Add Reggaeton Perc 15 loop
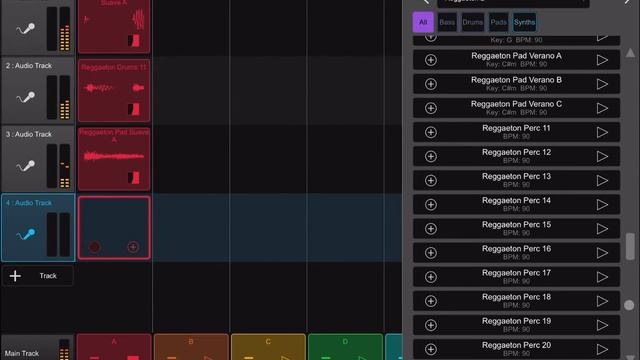Screen dimensions: 640x360 (431, 229)
